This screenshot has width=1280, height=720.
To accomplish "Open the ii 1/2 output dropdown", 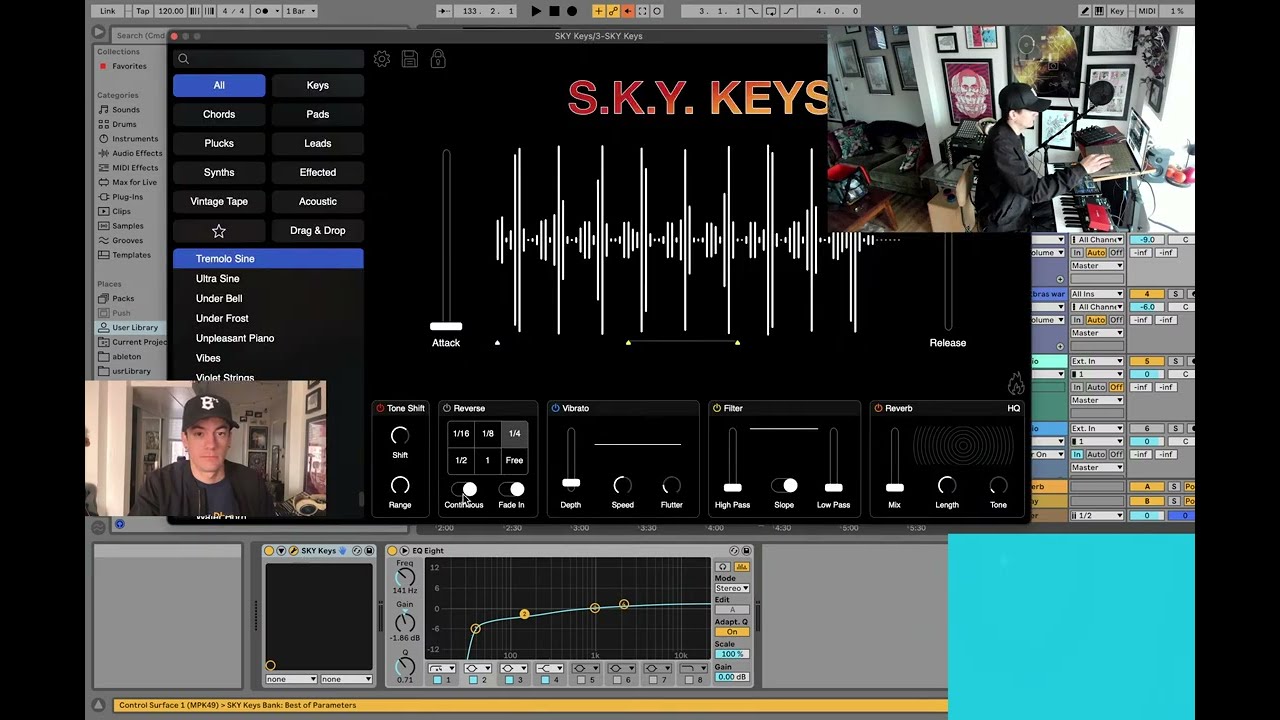I will point(1097,515).
